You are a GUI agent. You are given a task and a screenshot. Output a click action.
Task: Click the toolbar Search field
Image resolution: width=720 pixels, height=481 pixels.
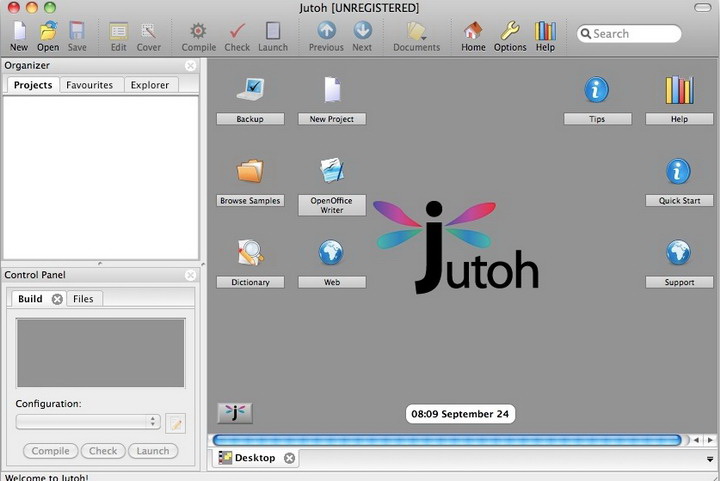(629, 34)
